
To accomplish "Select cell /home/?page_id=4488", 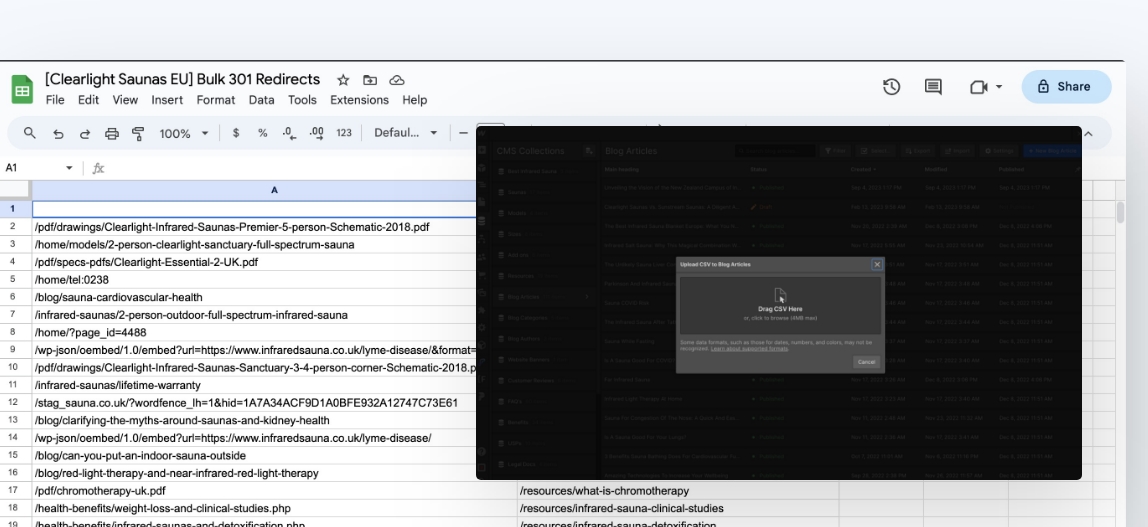I will pyautogui.click(x=254, y=332).
